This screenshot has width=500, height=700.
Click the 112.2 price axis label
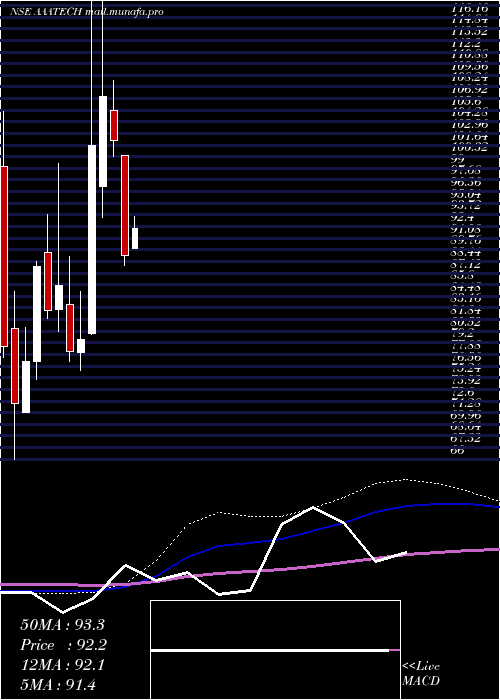(x=465, y=43)
